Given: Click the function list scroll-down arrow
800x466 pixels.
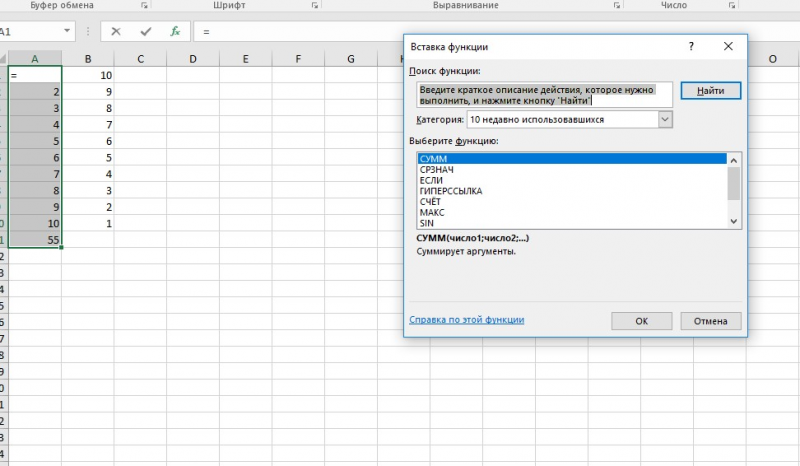Looking at the screenshot, I should tap(734, 222).
